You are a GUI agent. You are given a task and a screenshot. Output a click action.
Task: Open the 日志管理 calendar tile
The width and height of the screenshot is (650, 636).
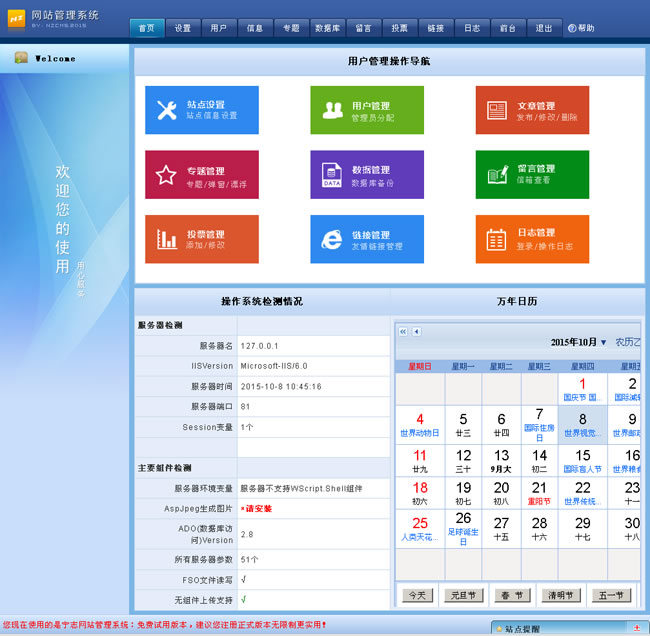(x=532, y=239)
